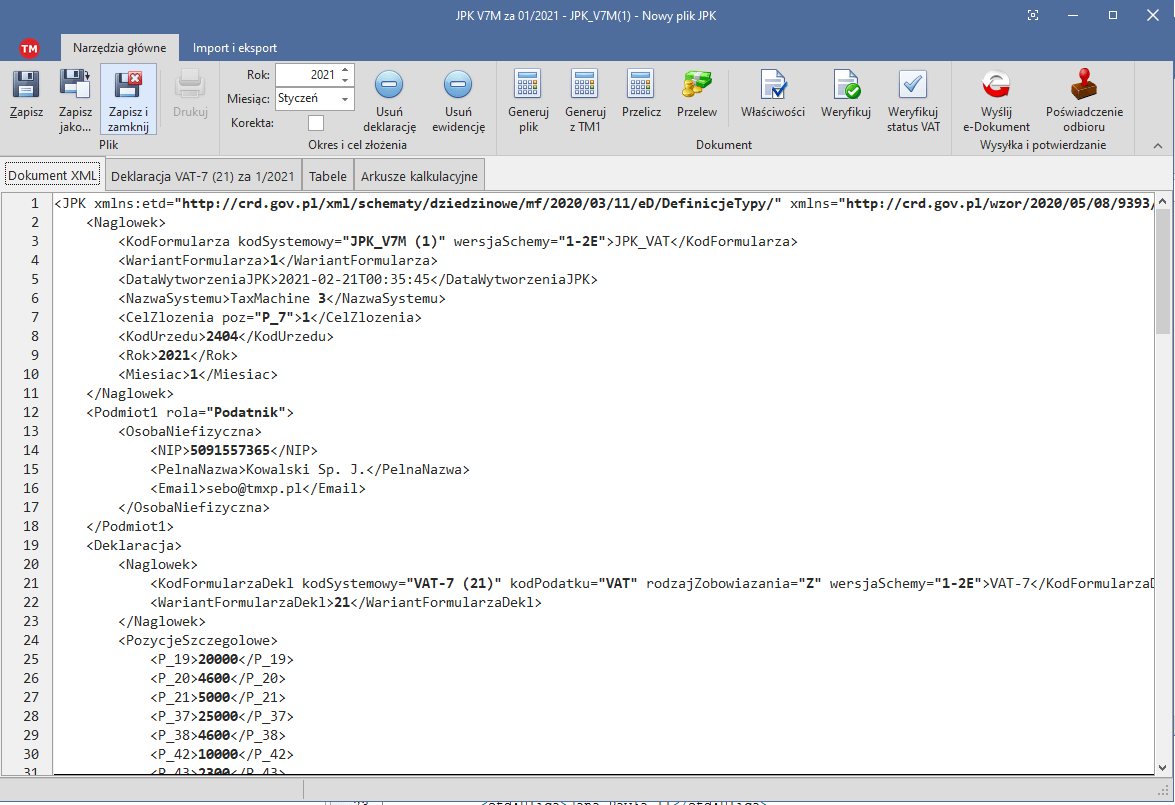Open the Tabele tab
The image size is (1175, 805).
coord(328,177)
